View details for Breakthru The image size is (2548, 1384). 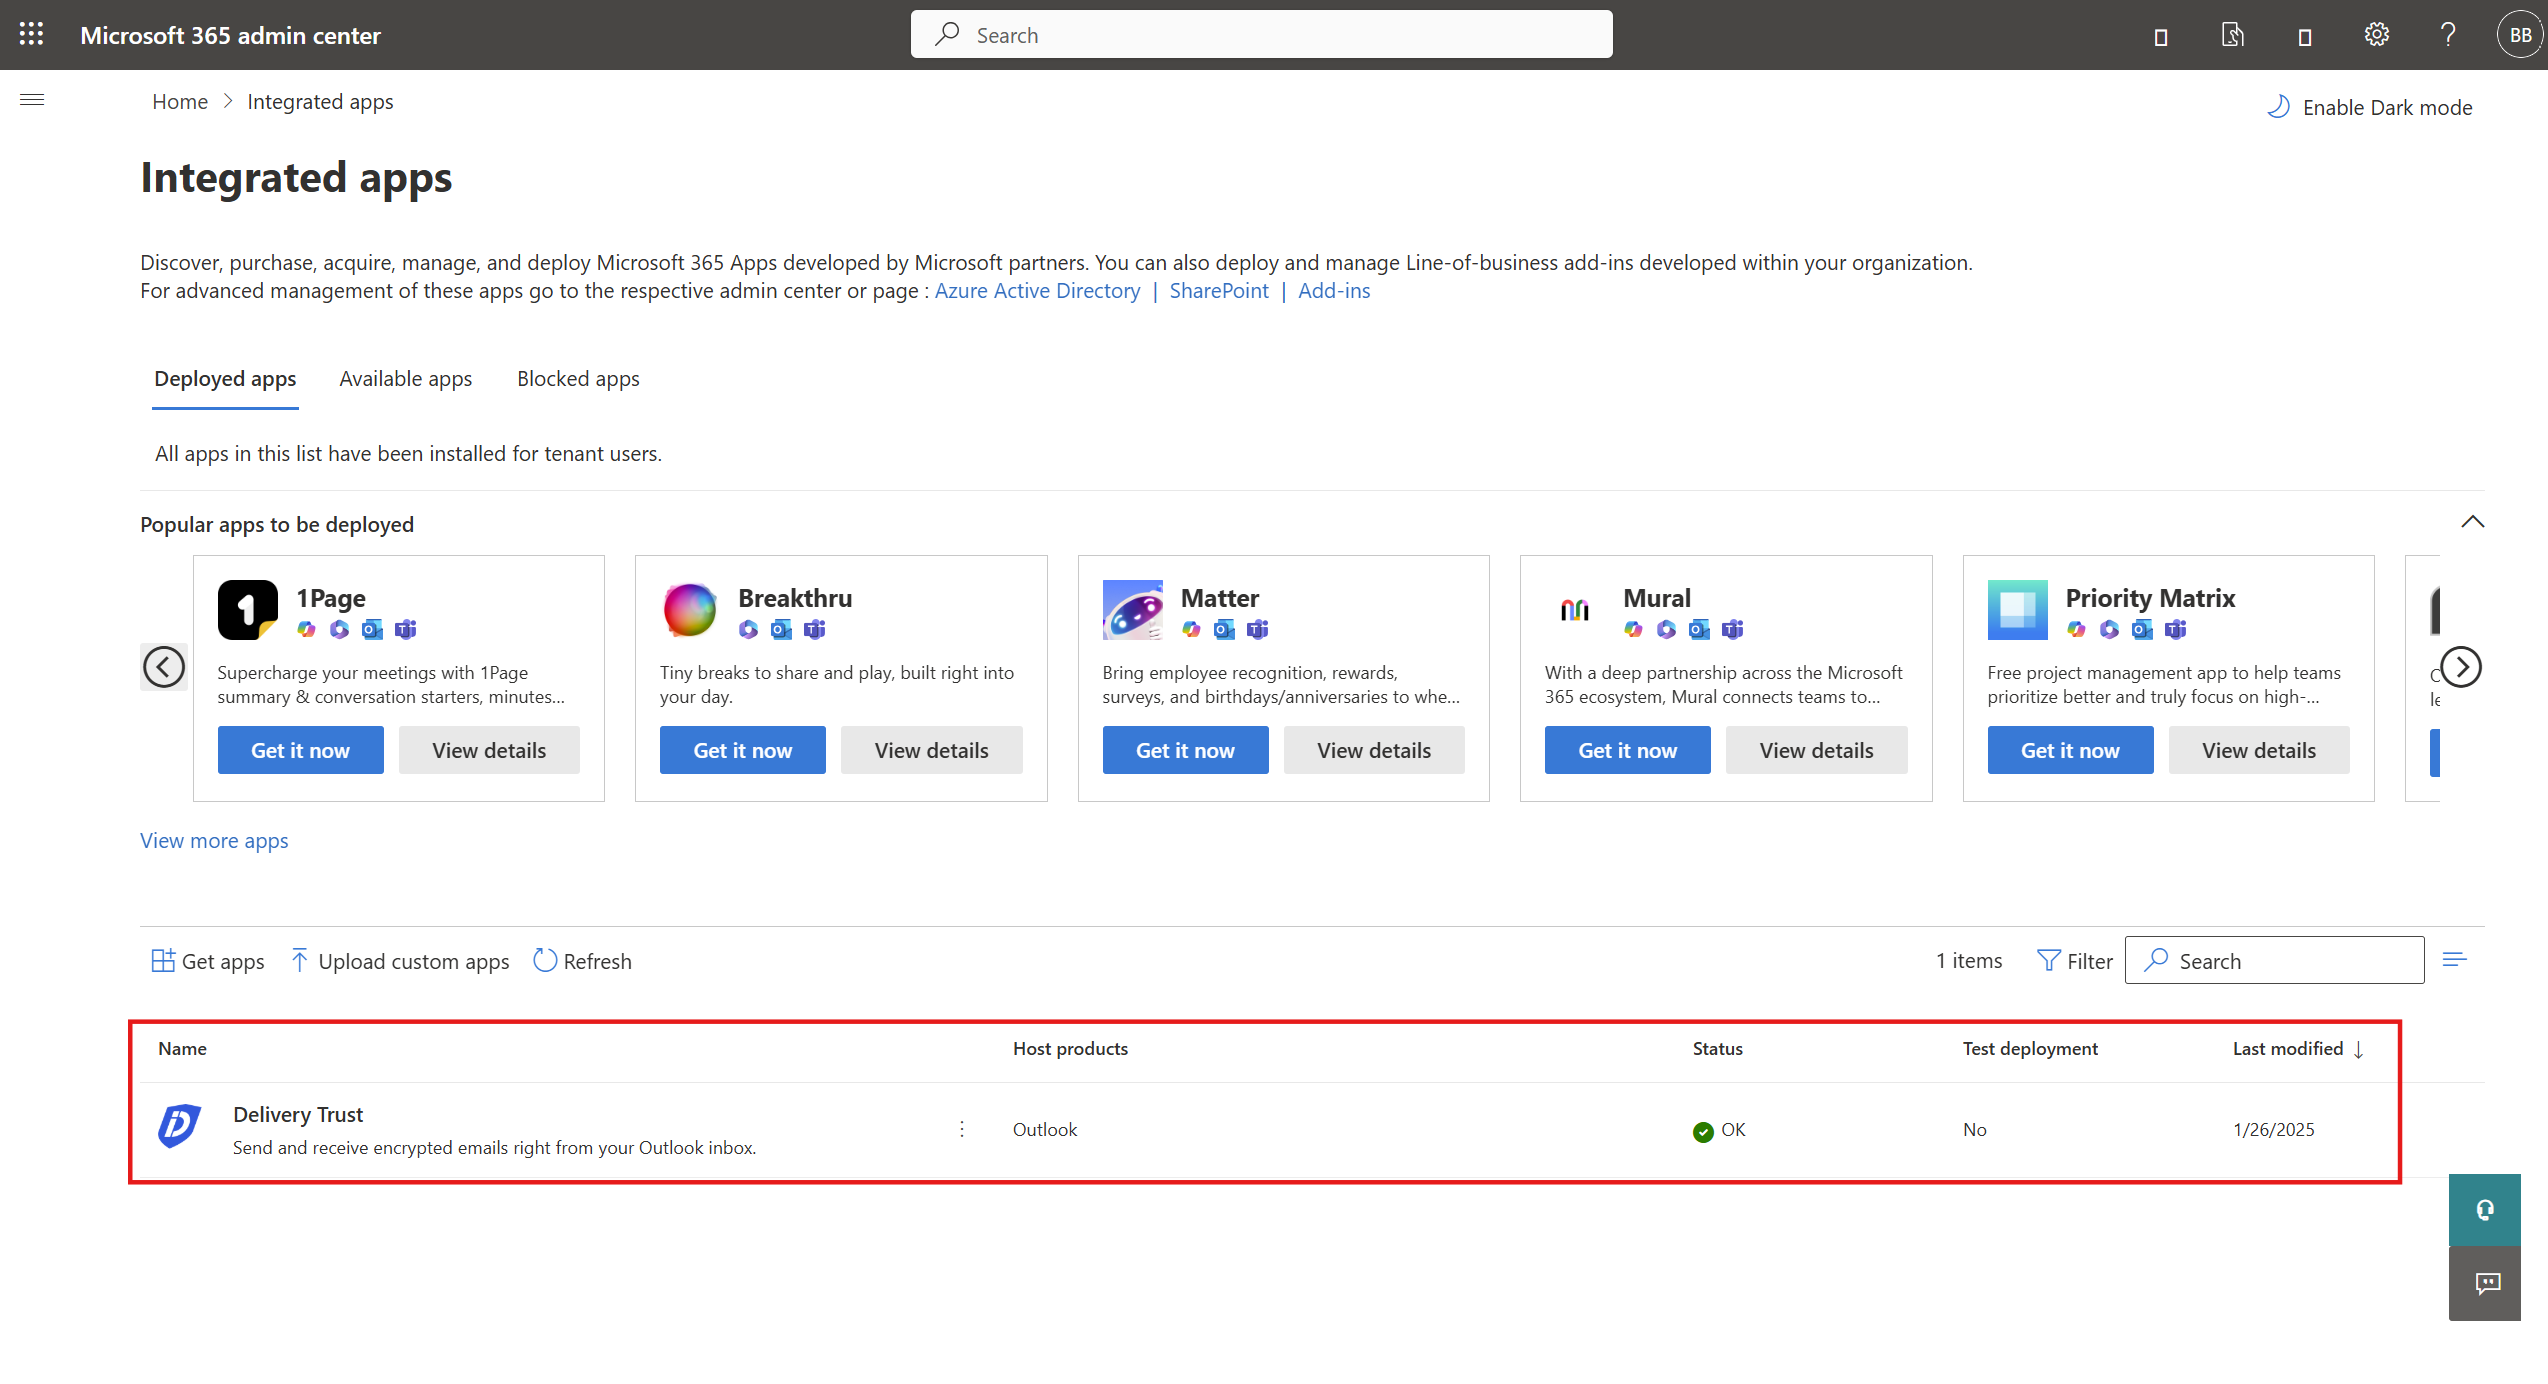point(932,750)
